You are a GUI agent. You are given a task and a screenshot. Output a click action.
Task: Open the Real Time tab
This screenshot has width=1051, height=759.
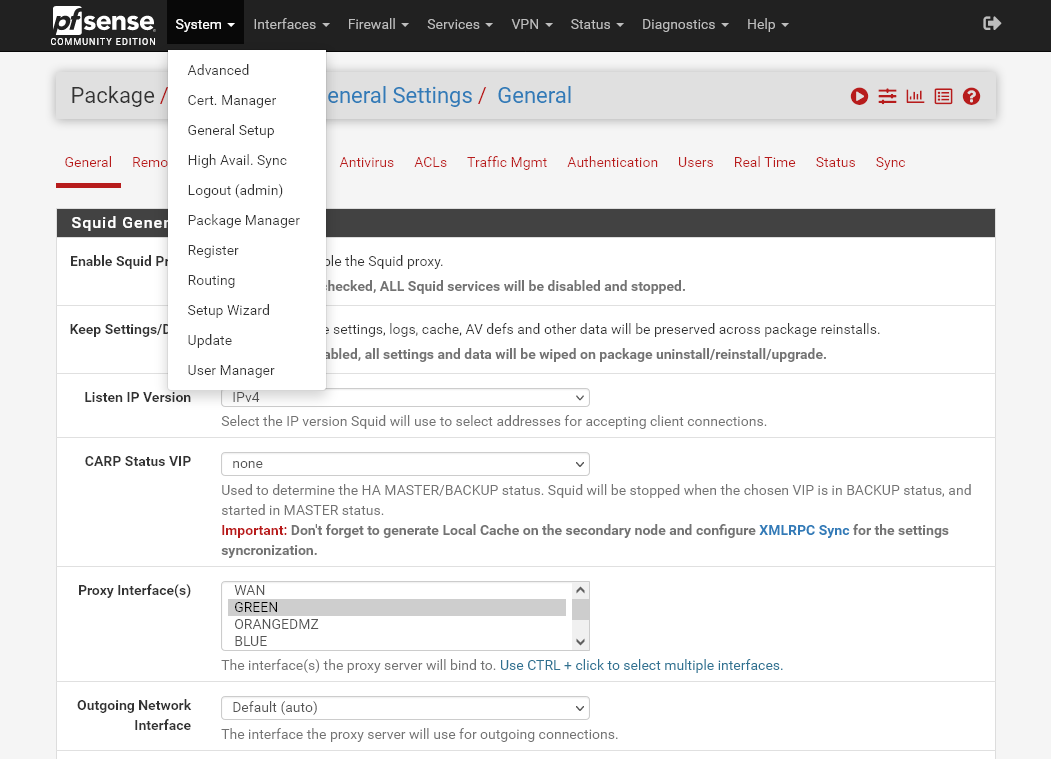coord(764,162)
